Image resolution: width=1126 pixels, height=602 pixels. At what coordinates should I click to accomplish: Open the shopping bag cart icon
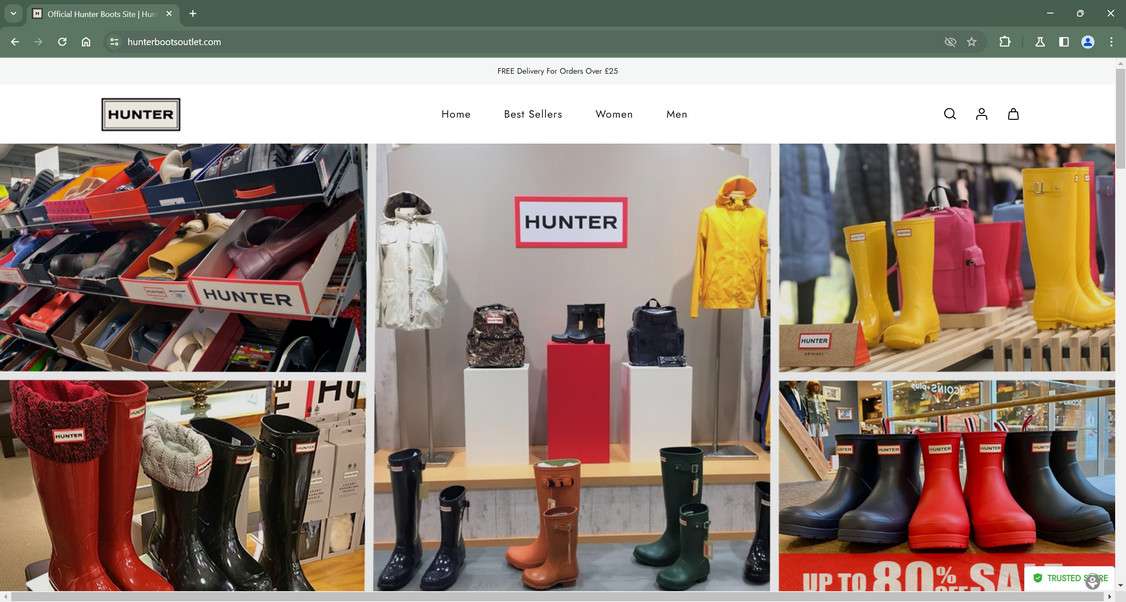coord(1013,114)
